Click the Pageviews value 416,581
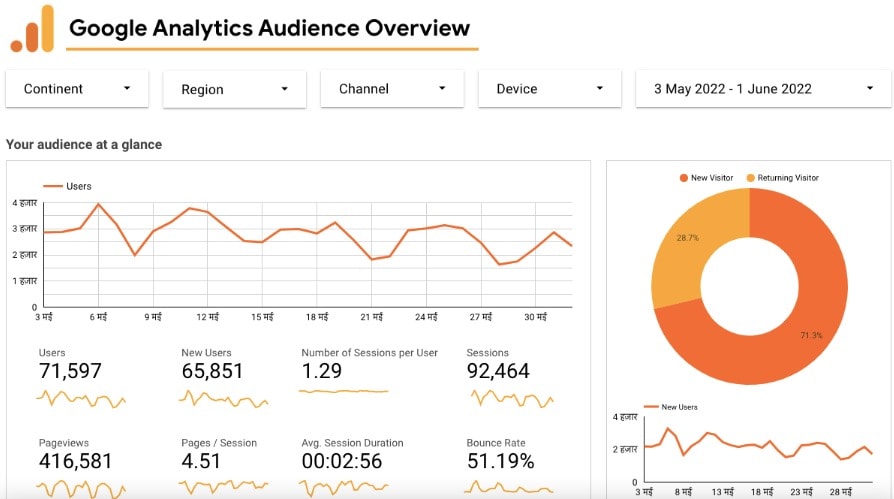894x499 pixels. tap(75, 461)
